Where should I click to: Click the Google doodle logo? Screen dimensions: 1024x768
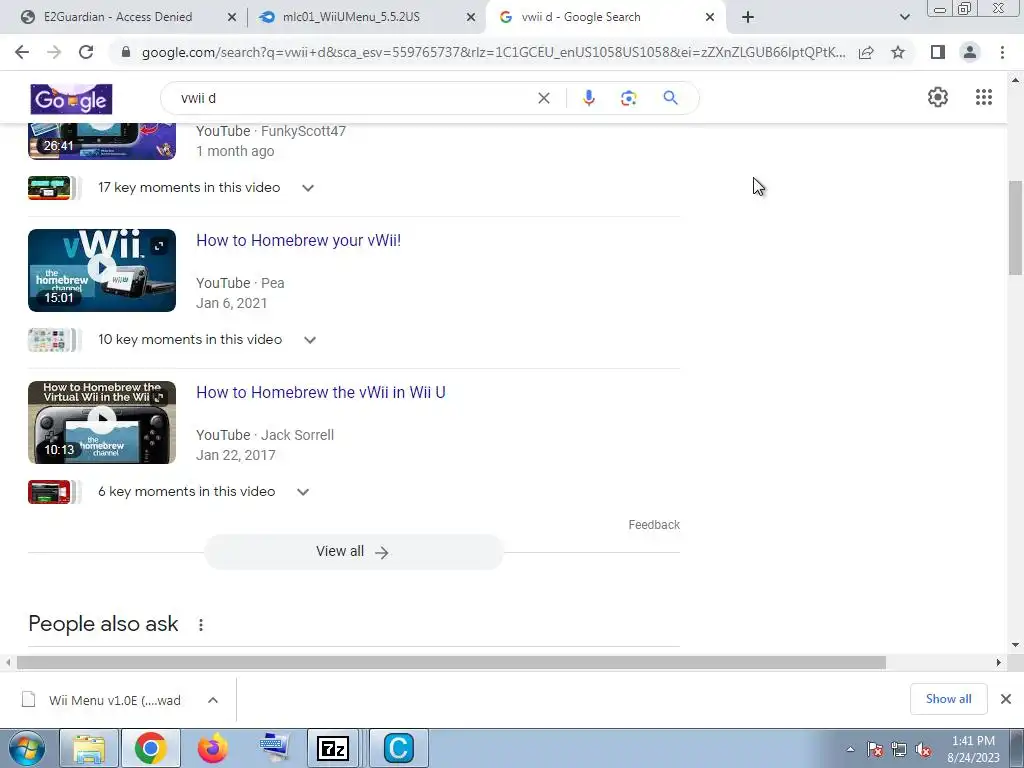point(71,99)
